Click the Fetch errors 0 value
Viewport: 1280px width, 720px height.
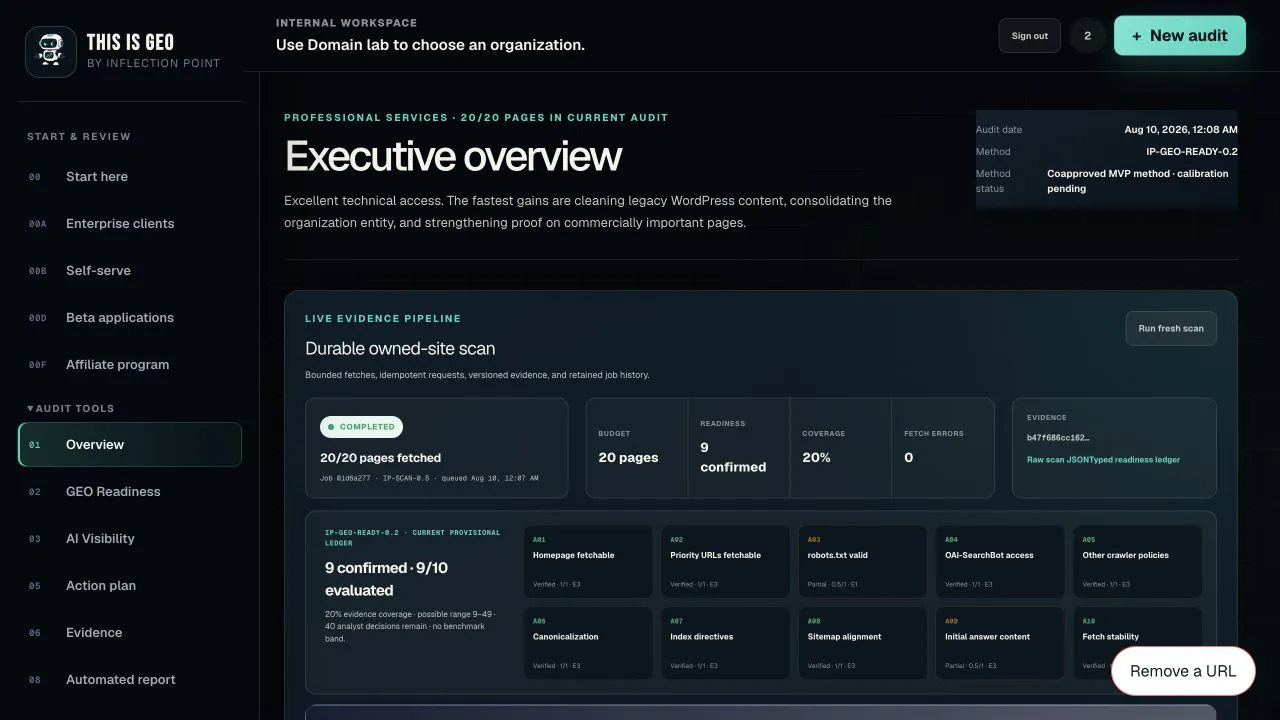click(x=908, y=457)
